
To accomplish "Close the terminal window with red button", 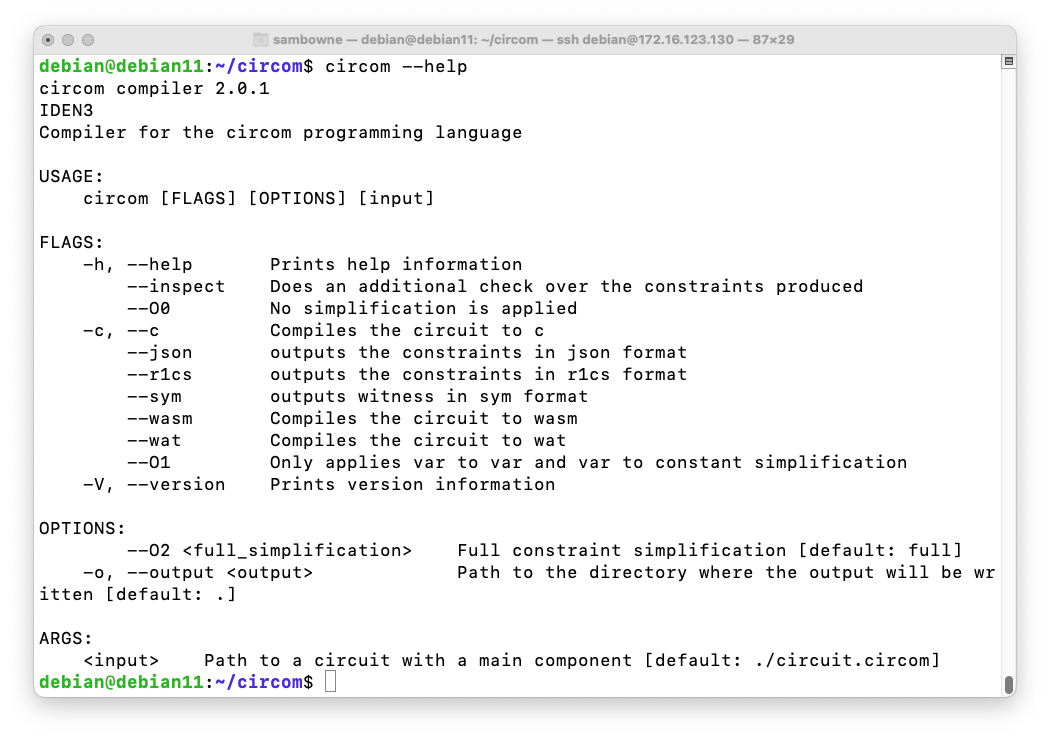I will (48, 40).
